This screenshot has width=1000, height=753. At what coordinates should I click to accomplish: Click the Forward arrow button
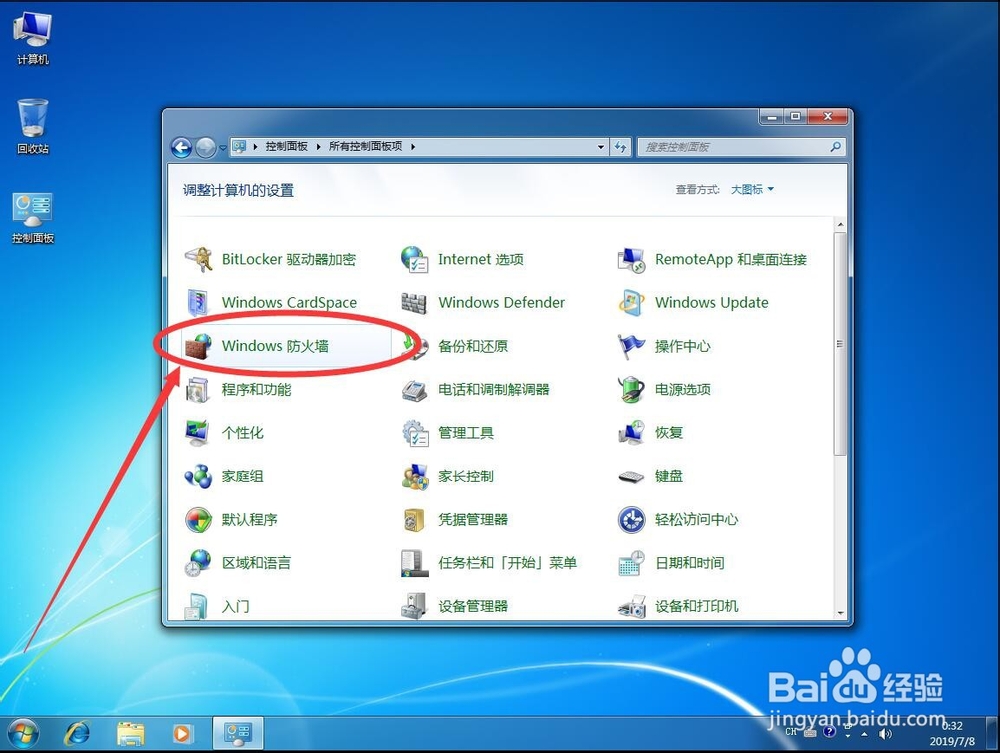(x=205, y=148)
